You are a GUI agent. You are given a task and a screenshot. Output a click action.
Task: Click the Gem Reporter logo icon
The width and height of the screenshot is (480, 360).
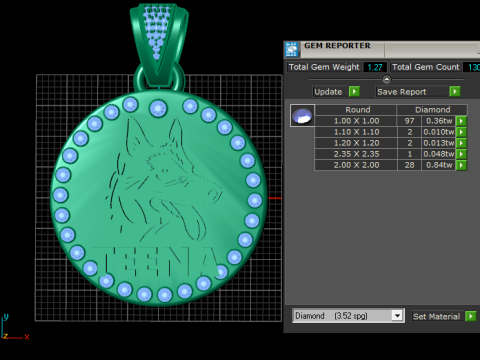pos(292,50)
